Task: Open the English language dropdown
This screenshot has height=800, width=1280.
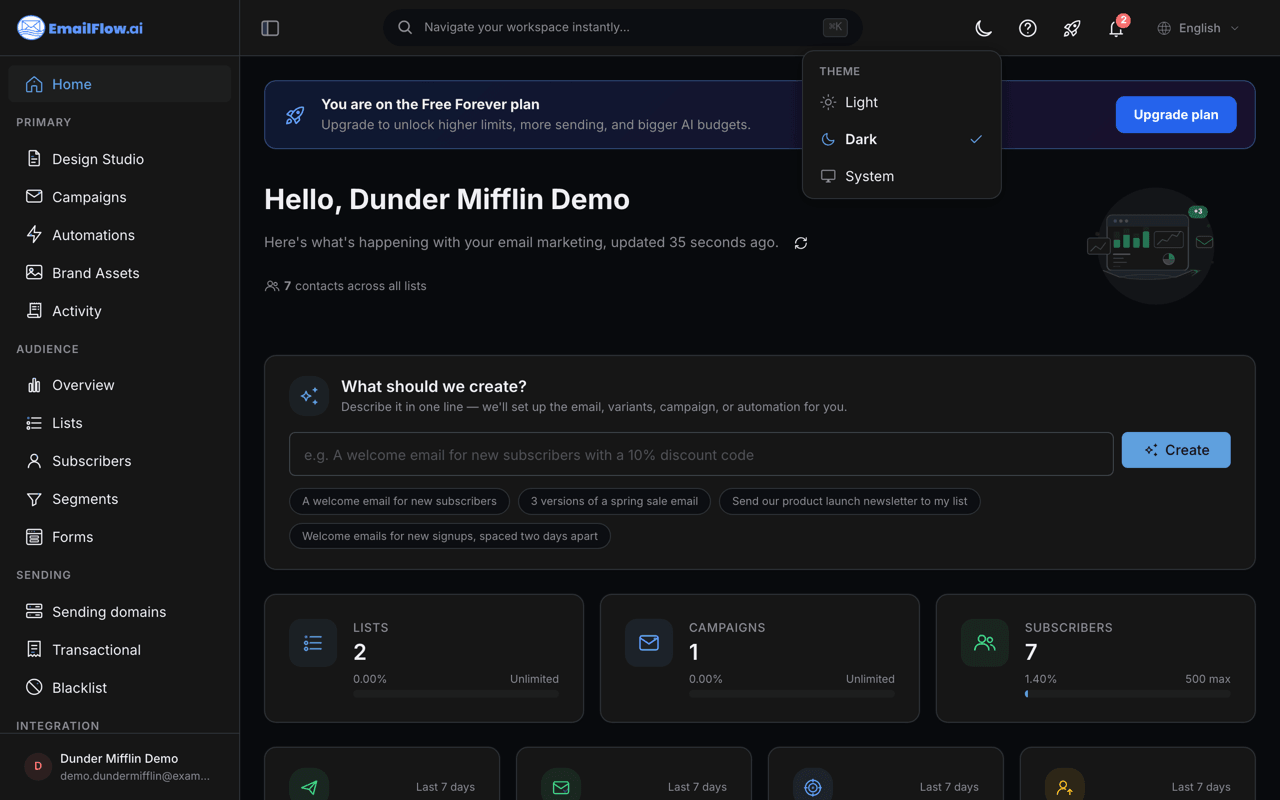Action: click(1198, 28)
